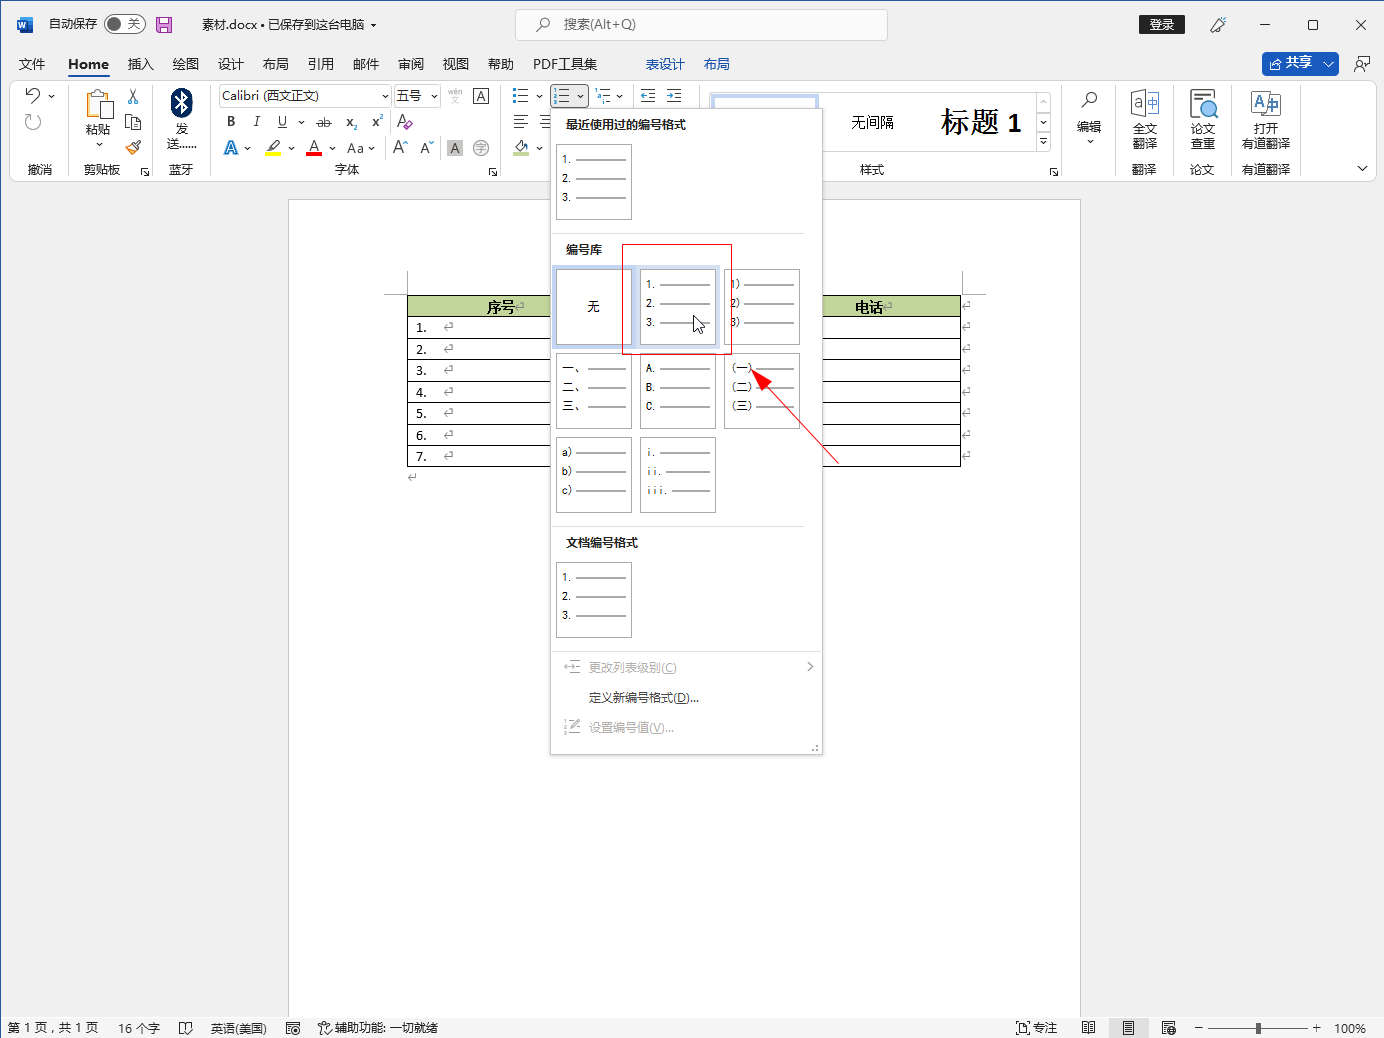Apply superscript formatting
This screenshot has width=1384, height=1038.
coord(377,121)
